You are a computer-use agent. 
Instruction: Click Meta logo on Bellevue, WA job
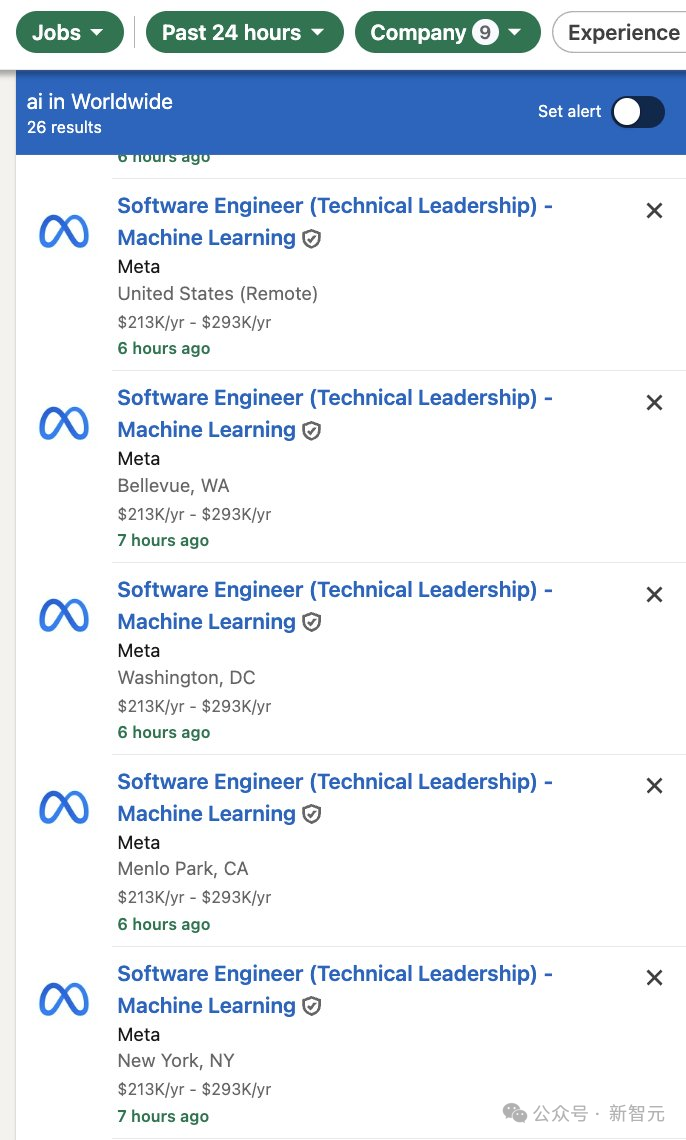click(64, 424)
